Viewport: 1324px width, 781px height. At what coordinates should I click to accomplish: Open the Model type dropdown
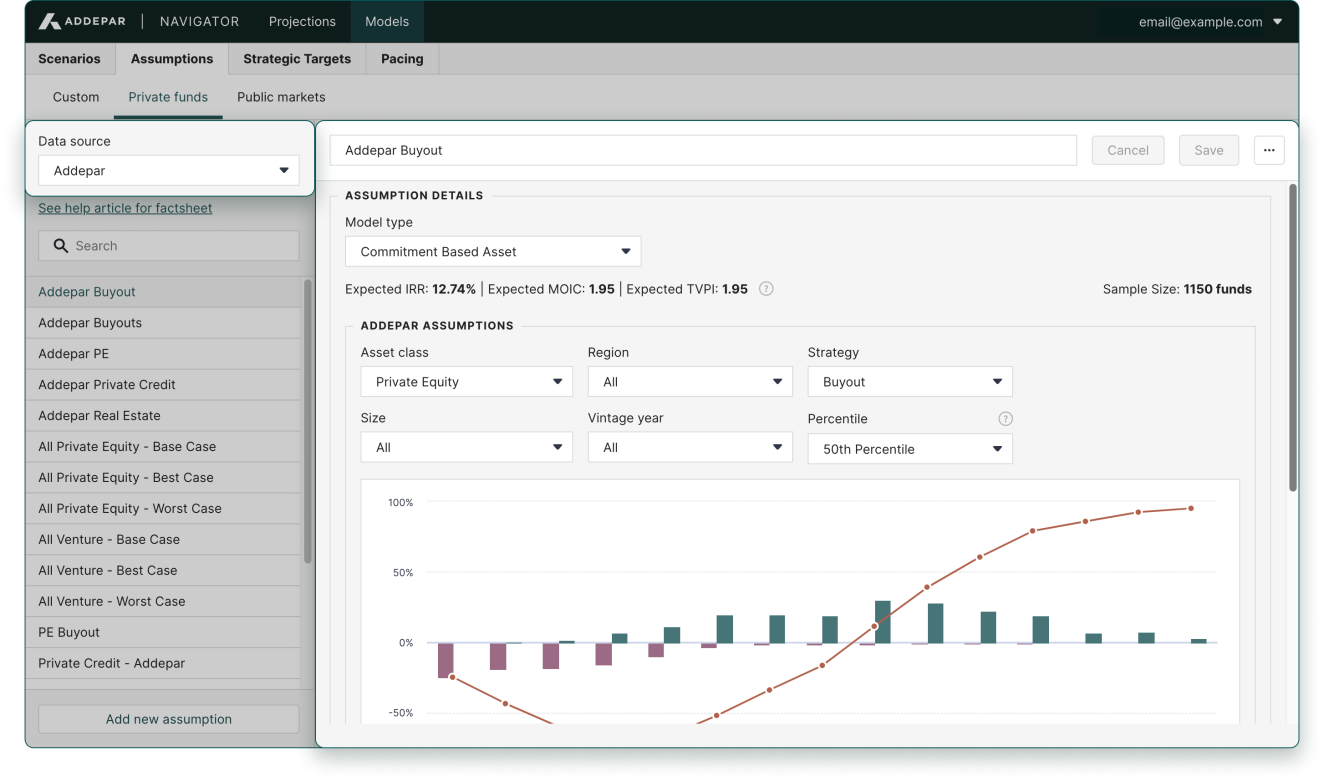[x=492, y=252]
